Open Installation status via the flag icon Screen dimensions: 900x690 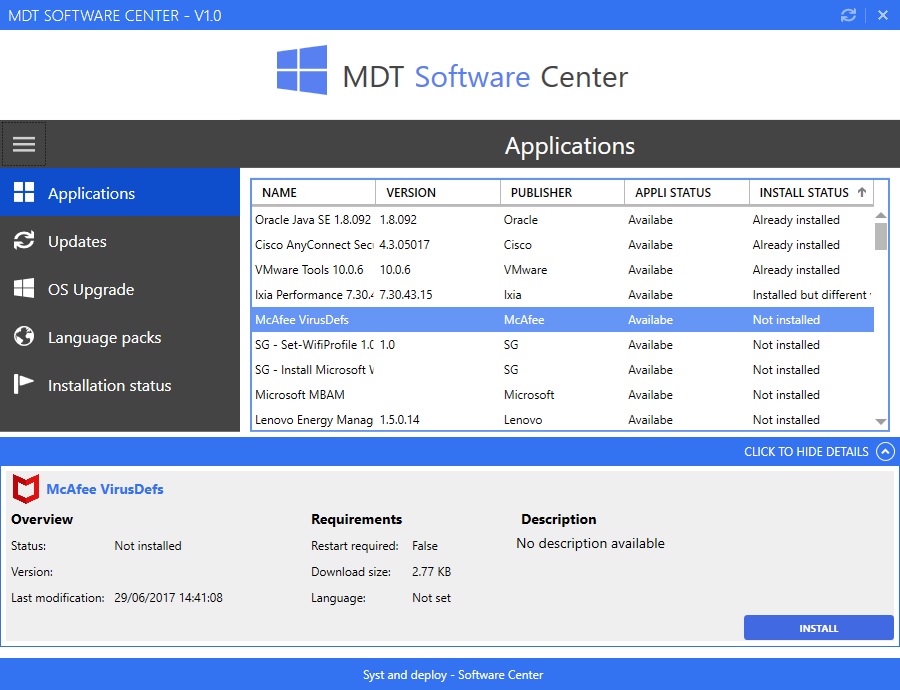23,385
